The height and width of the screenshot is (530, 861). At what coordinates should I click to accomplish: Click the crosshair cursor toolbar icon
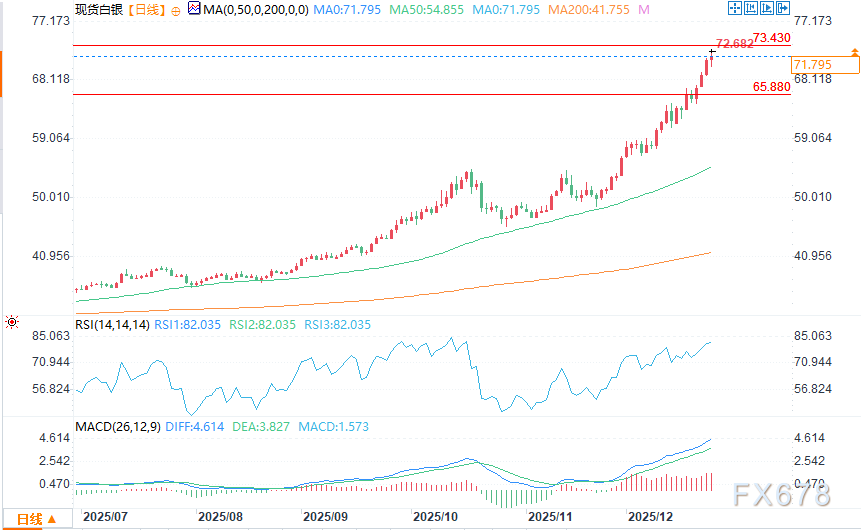734,8
